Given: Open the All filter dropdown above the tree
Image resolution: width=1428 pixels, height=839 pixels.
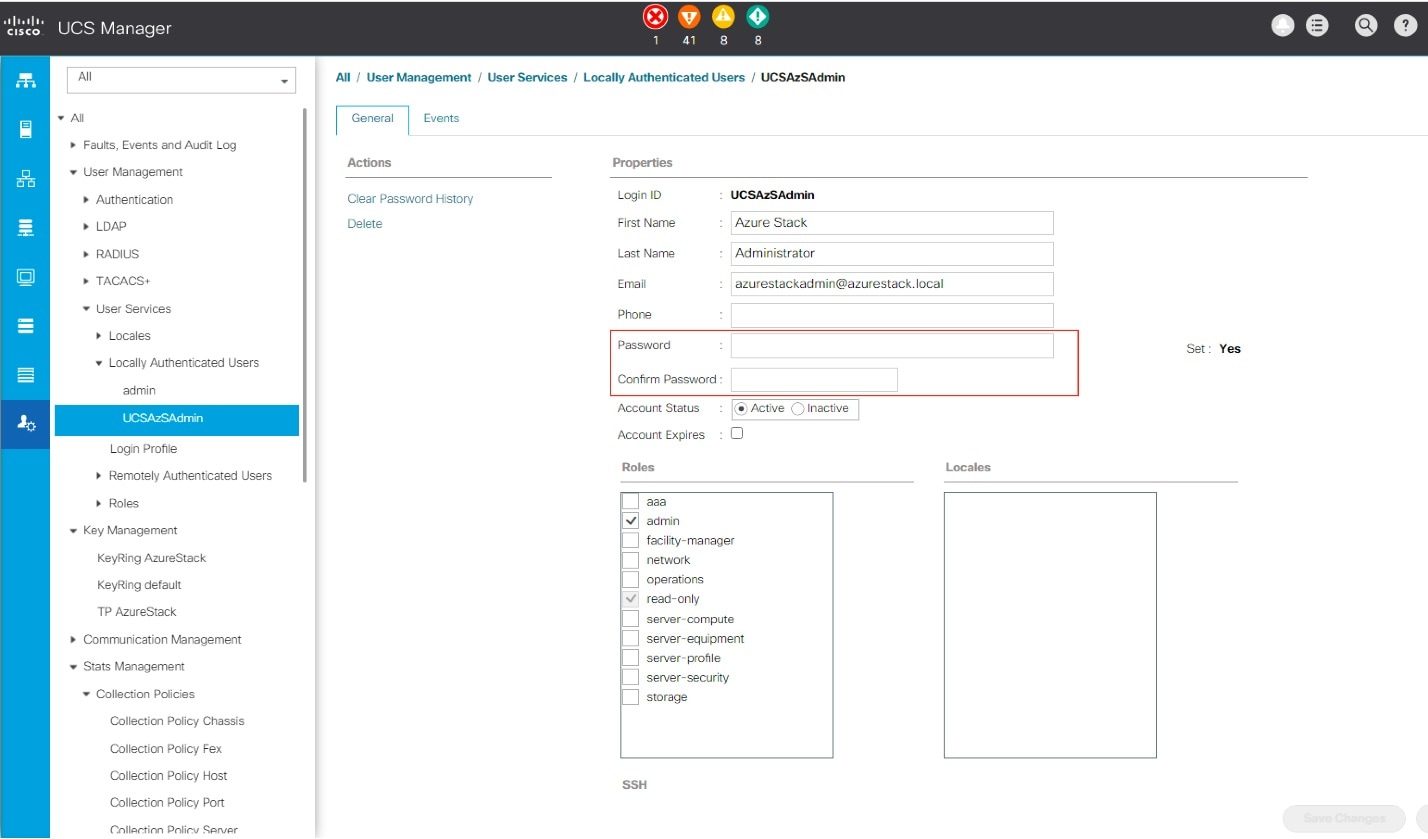Looking at the screenshot, I should [x=181, y=80].
